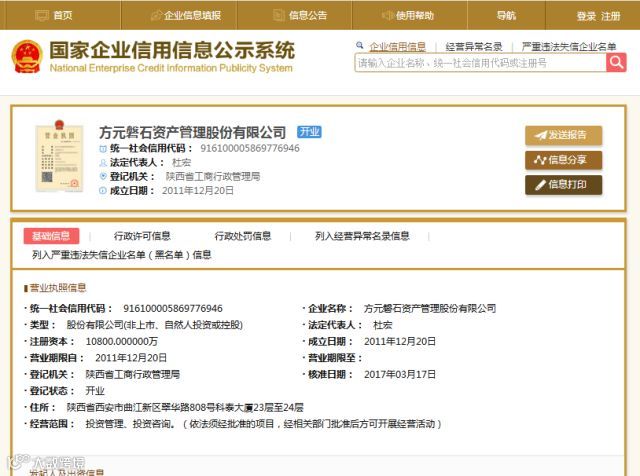Switch to 列入经营异常名录信息 tab
This screenshot has width=640, height=476.
362,236
